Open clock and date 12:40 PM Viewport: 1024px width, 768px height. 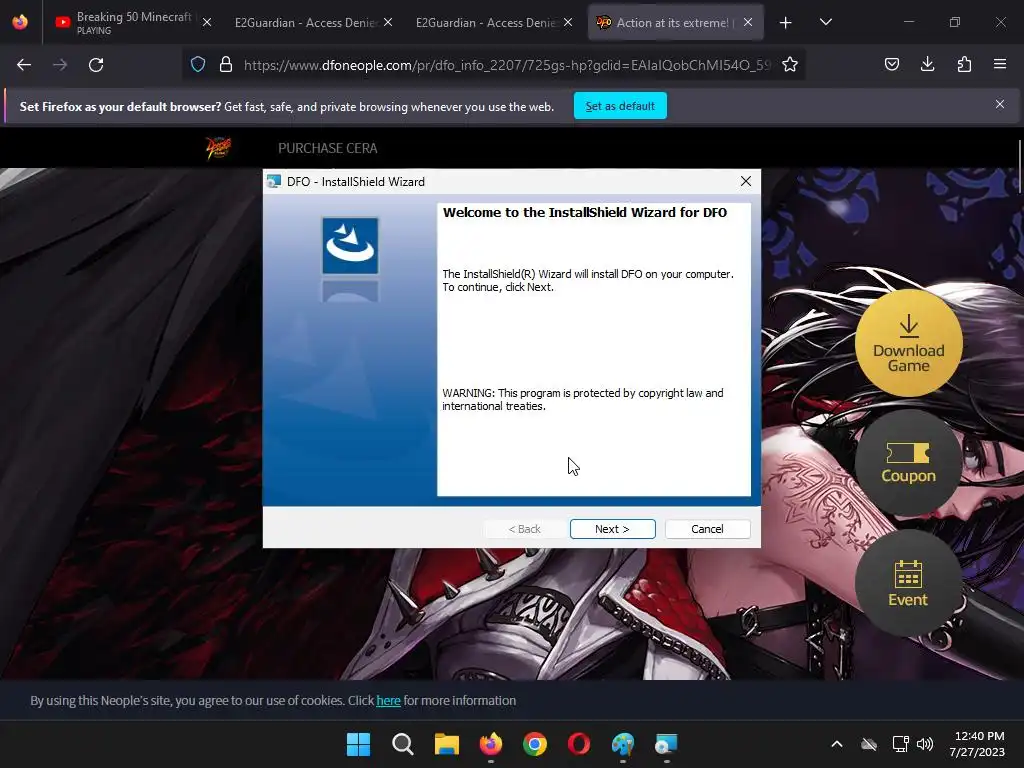(x=977, y=744)
